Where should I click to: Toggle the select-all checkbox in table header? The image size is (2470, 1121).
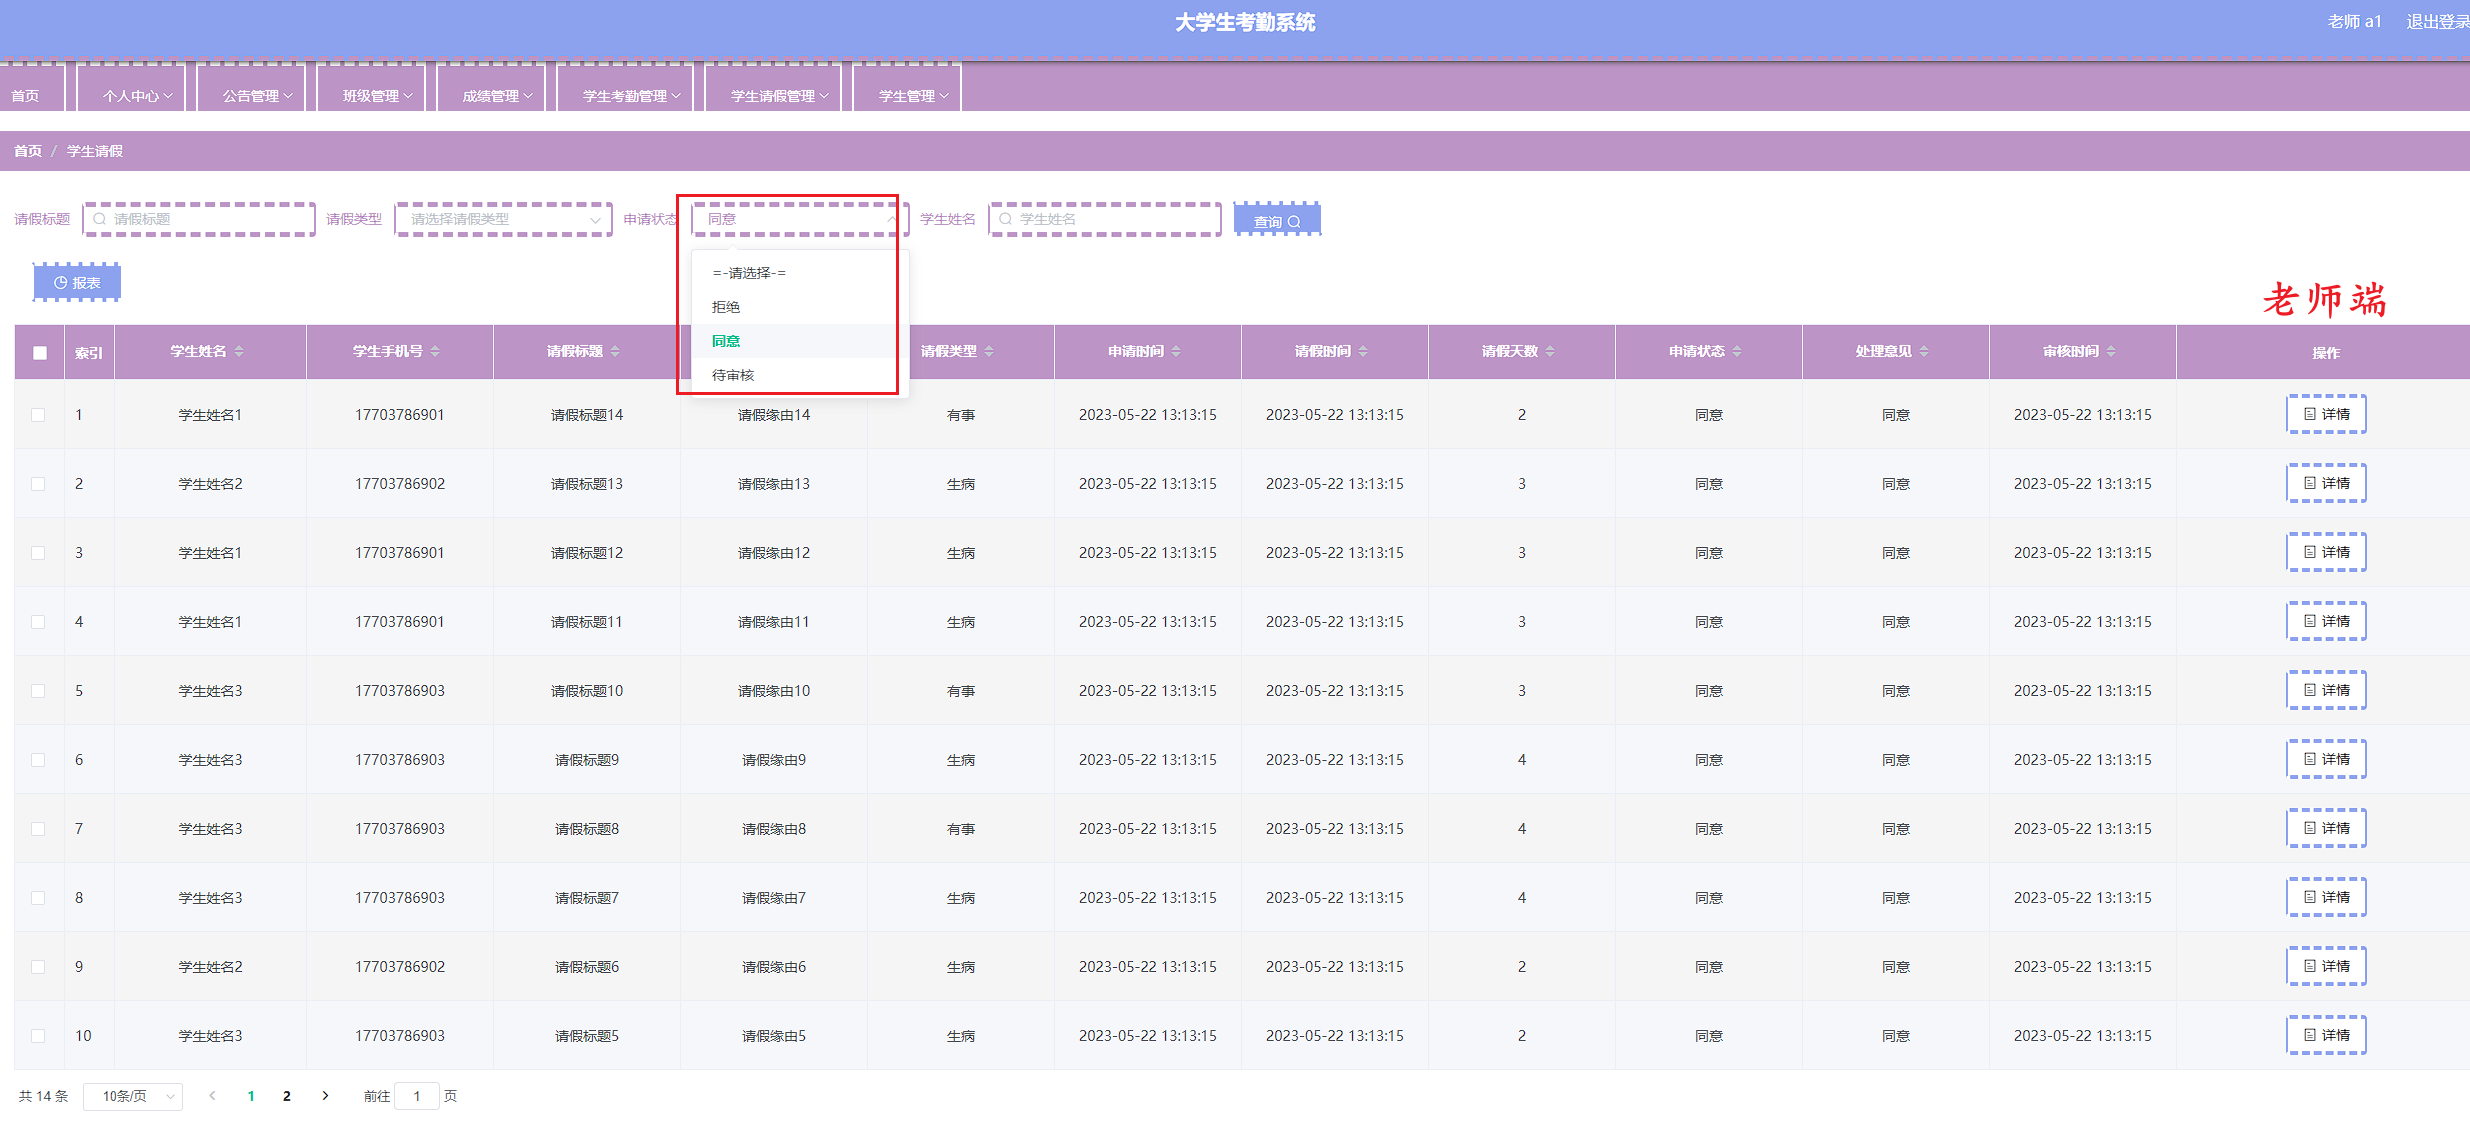click(x=40, y=353)
